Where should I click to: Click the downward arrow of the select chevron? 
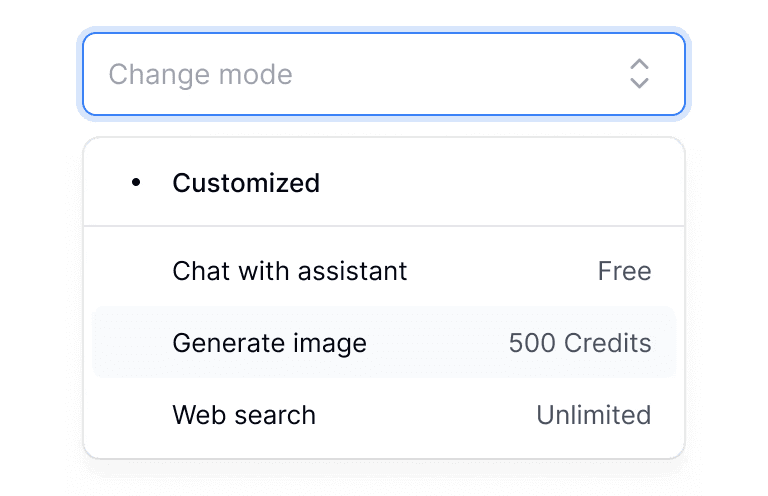point(639,83)
